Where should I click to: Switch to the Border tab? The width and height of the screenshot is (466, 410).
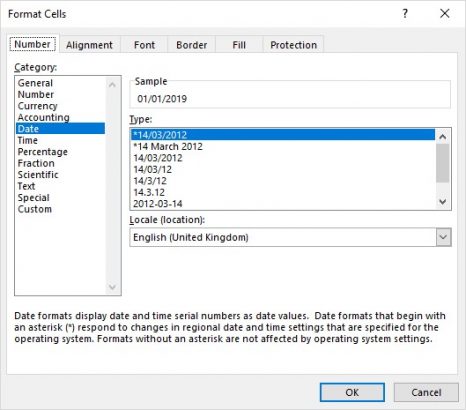pyautogui.click(x=191, y=45)
